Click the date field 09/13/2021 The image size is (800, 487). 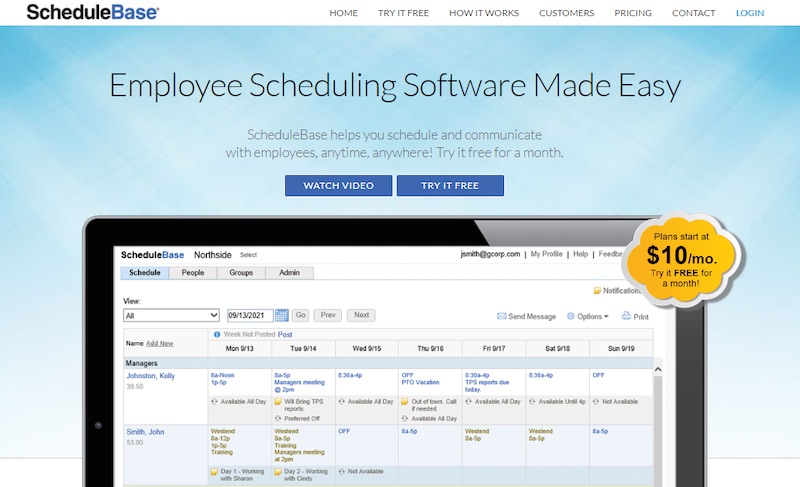tap(250, 316)
